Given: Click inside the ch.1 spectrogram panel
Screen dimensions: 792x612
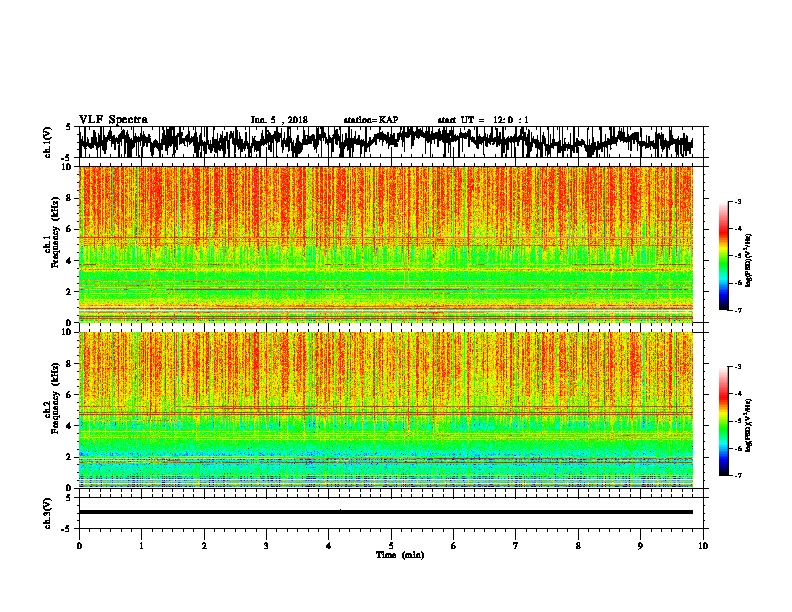Looking at the screenshot, I should coord(386,244).
